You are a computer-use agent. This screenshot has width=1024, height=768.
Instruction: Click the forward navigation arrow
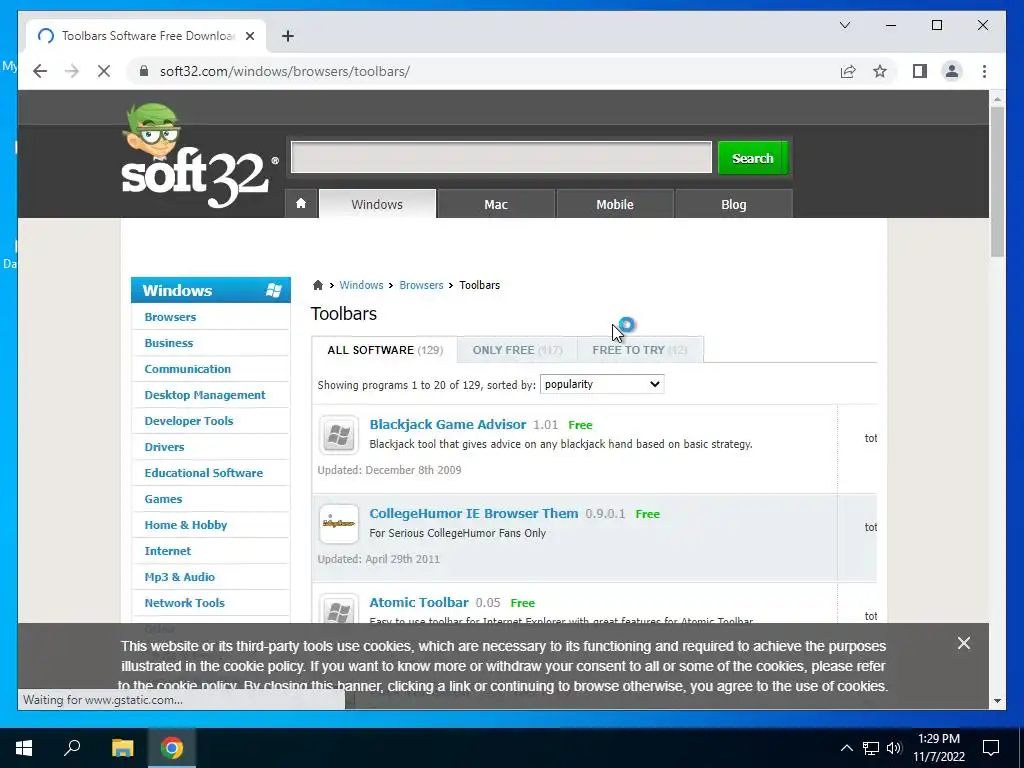tap(72, 71)
